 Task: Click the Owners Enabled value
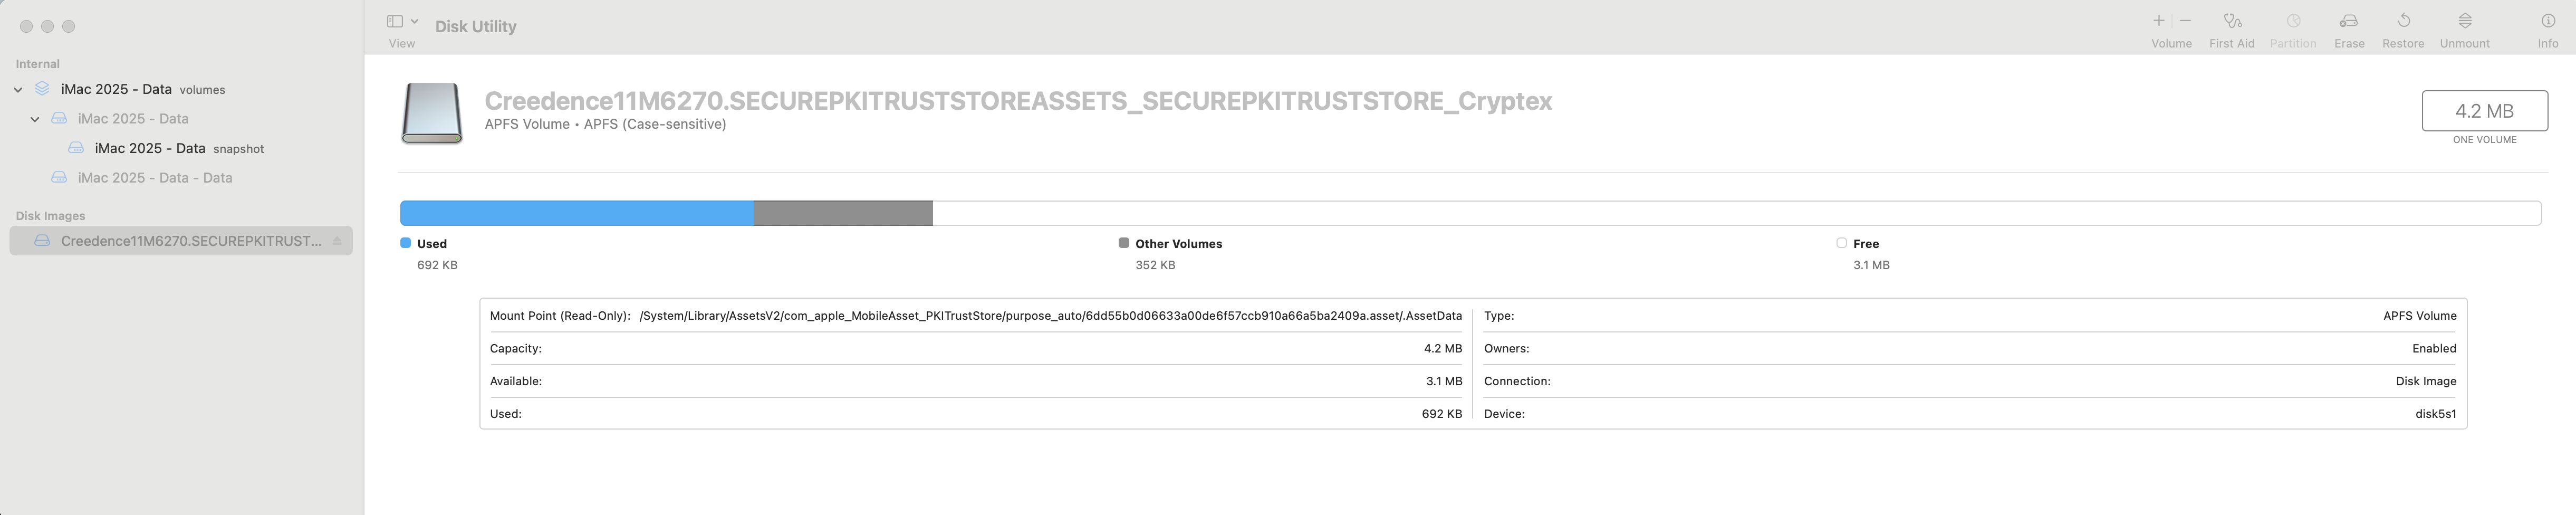(2434, 349)
